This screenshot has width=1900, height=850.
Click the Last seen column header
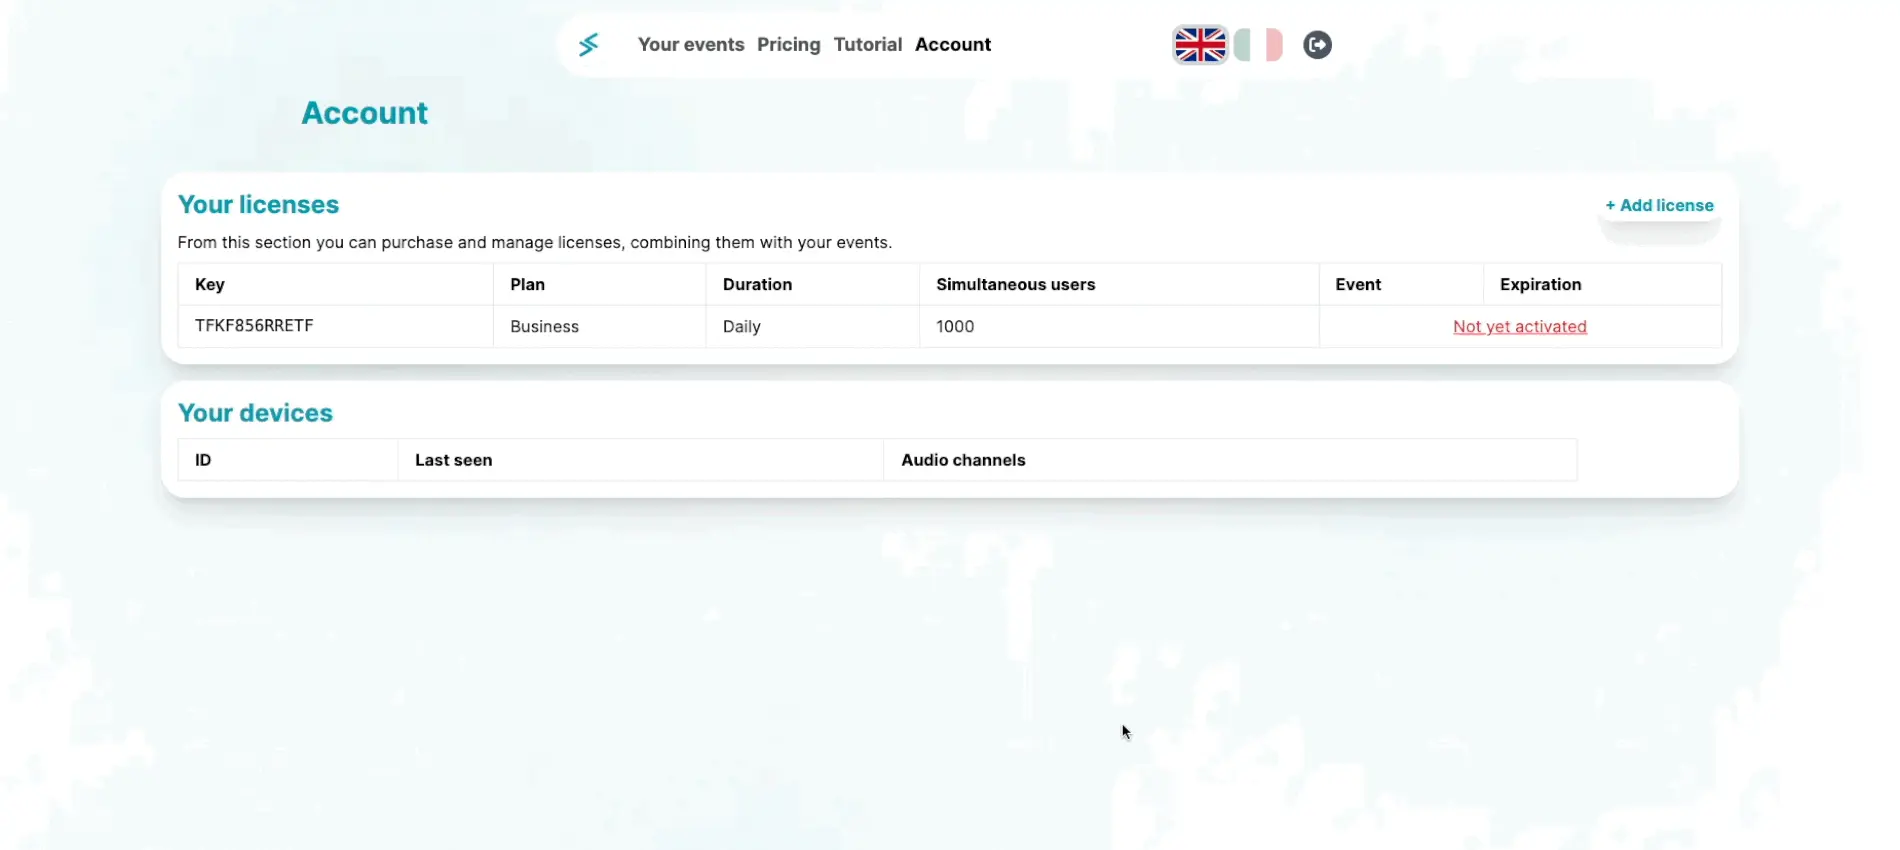coord(453,461)
